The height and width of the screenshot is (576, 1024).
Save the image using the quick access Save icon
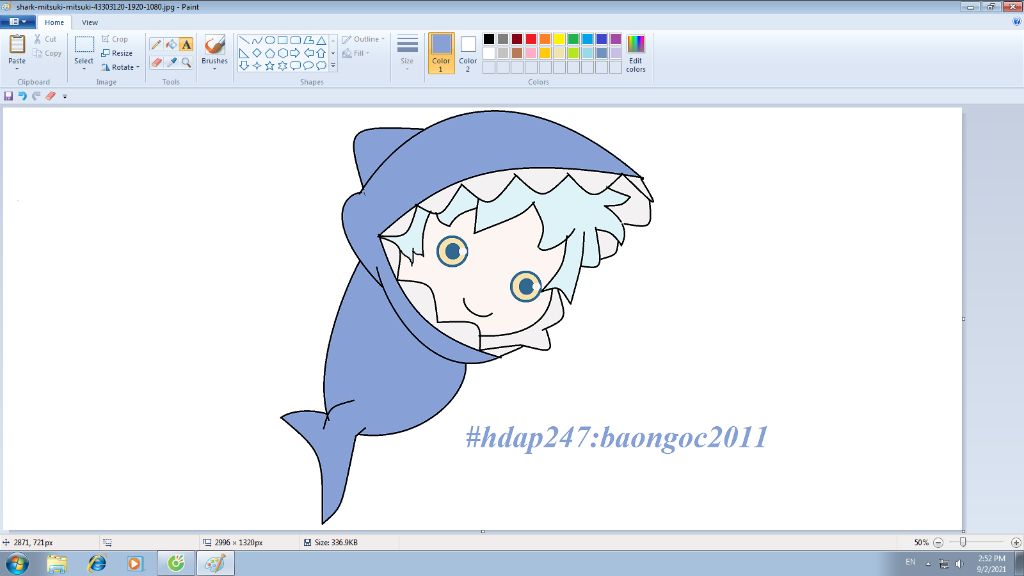pos(9,96)
